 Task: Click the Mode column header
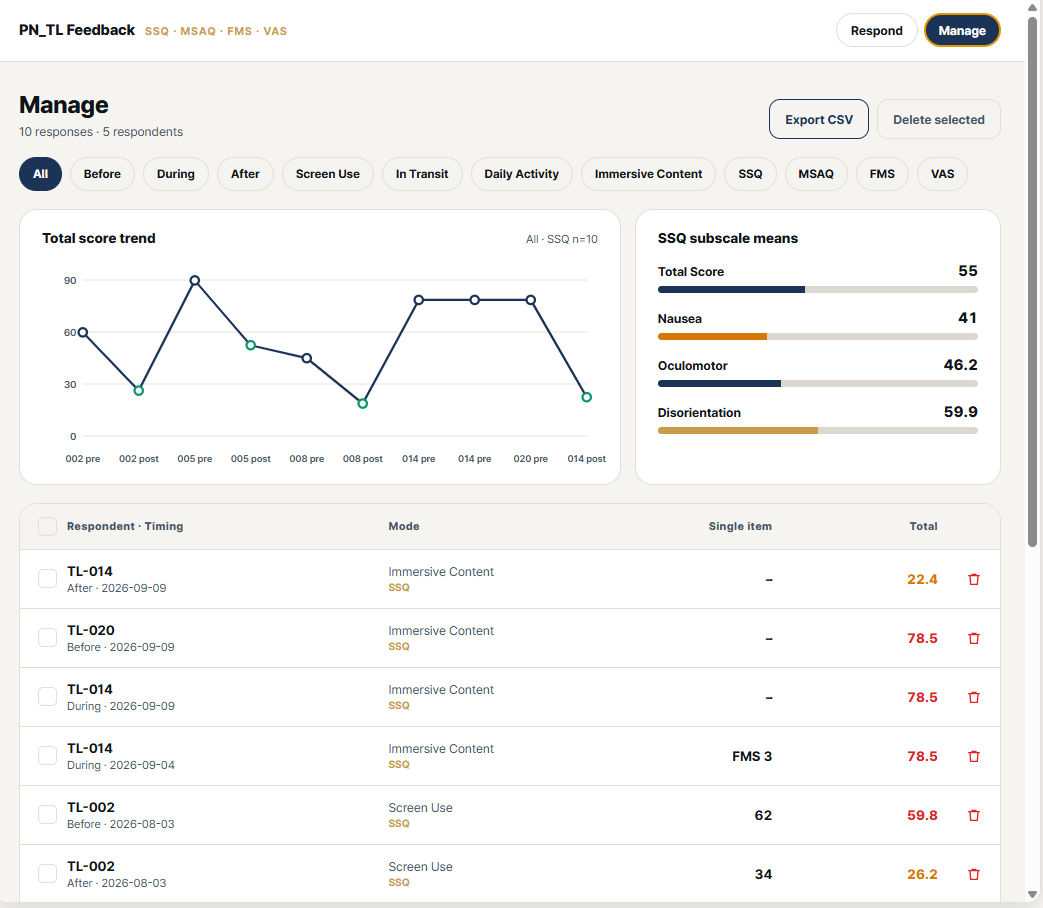(404, 526)
